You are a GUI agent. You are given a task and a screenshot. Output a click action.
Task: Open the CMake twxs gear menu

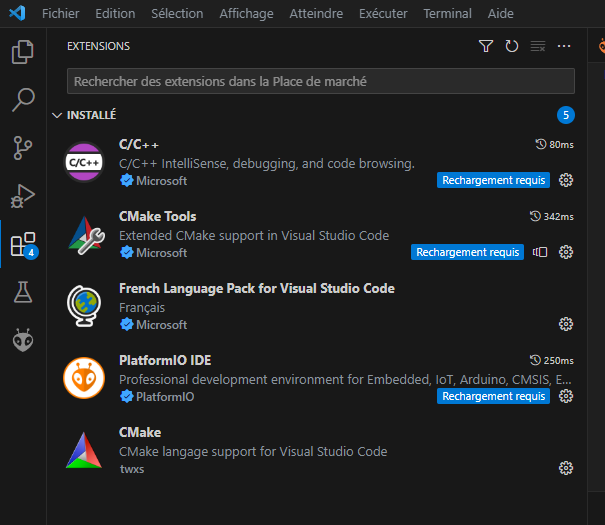pos(566,468)
